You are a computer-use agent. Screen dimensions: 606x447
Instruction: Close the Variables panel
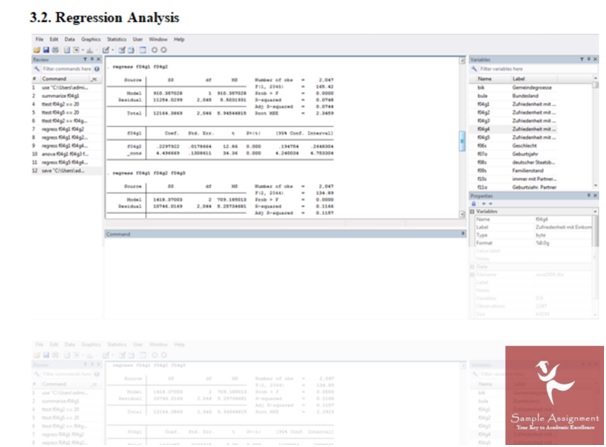click(595, 59)
